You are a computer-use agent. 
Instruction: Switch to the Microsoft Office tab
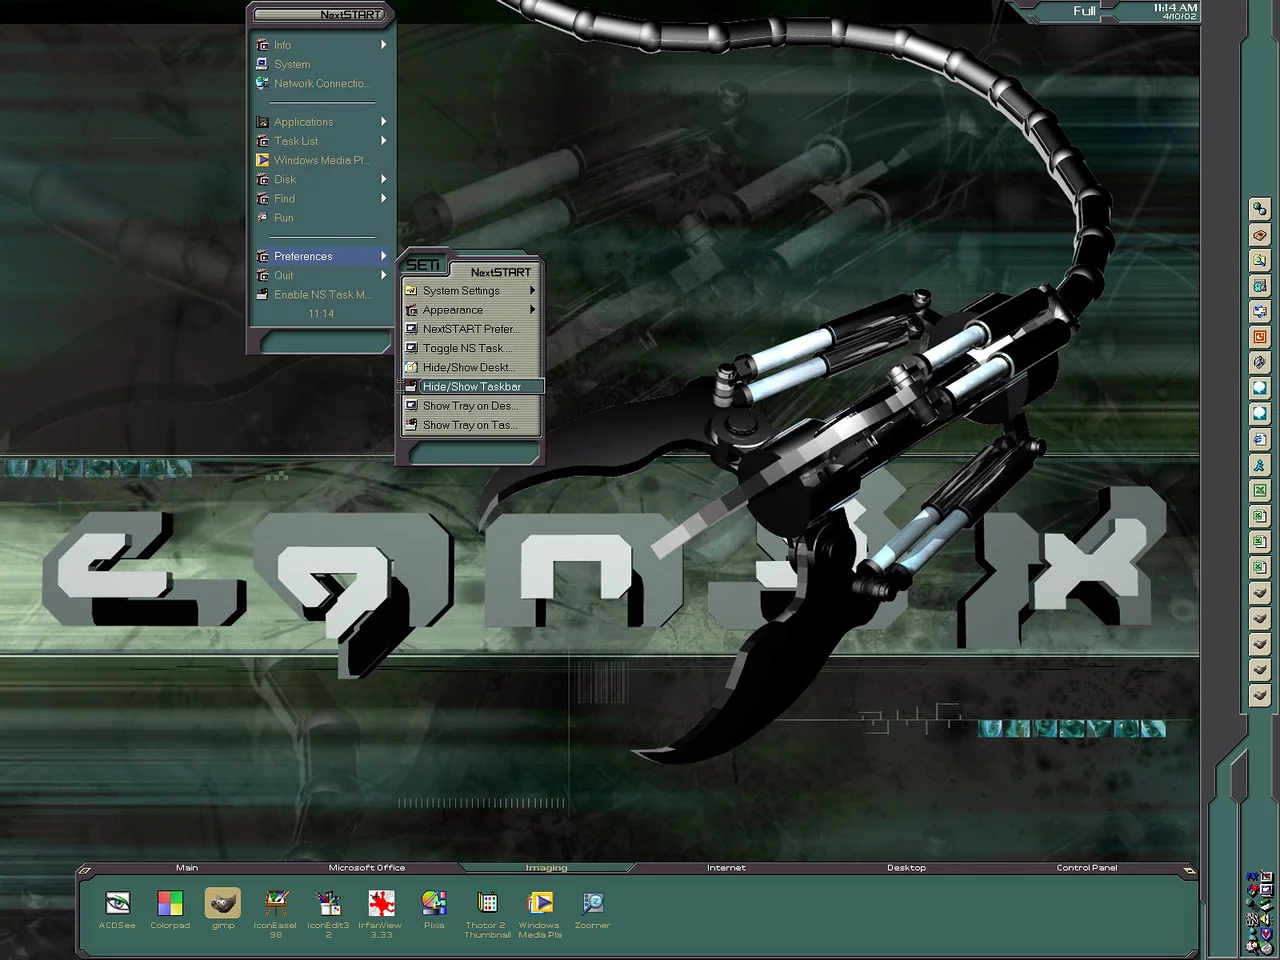pyautogui.click(x=367, y=868)
